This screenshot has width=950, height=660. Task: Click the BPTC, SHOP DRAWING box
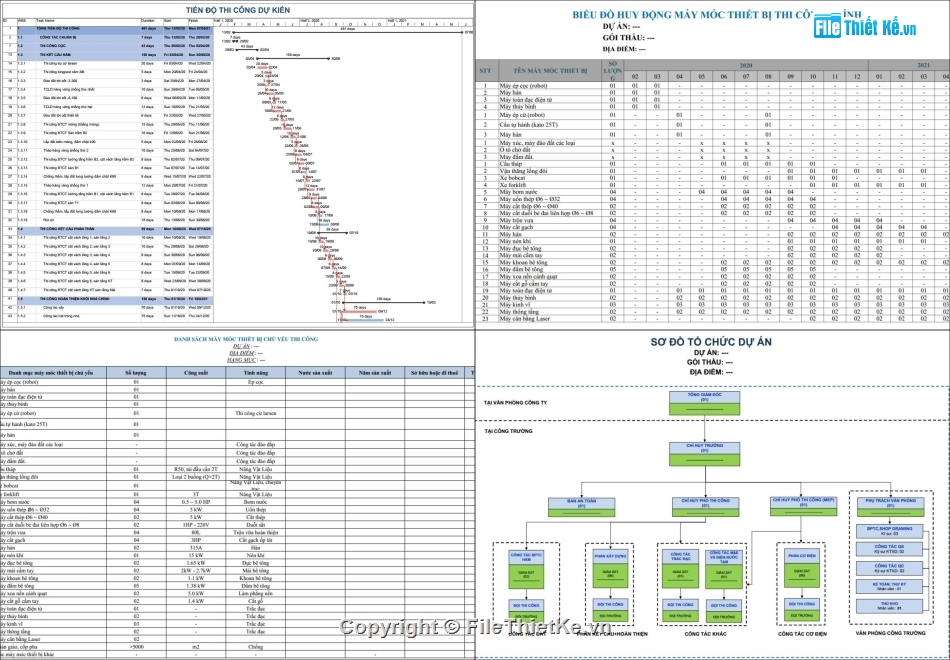click(x=889, y=531)
